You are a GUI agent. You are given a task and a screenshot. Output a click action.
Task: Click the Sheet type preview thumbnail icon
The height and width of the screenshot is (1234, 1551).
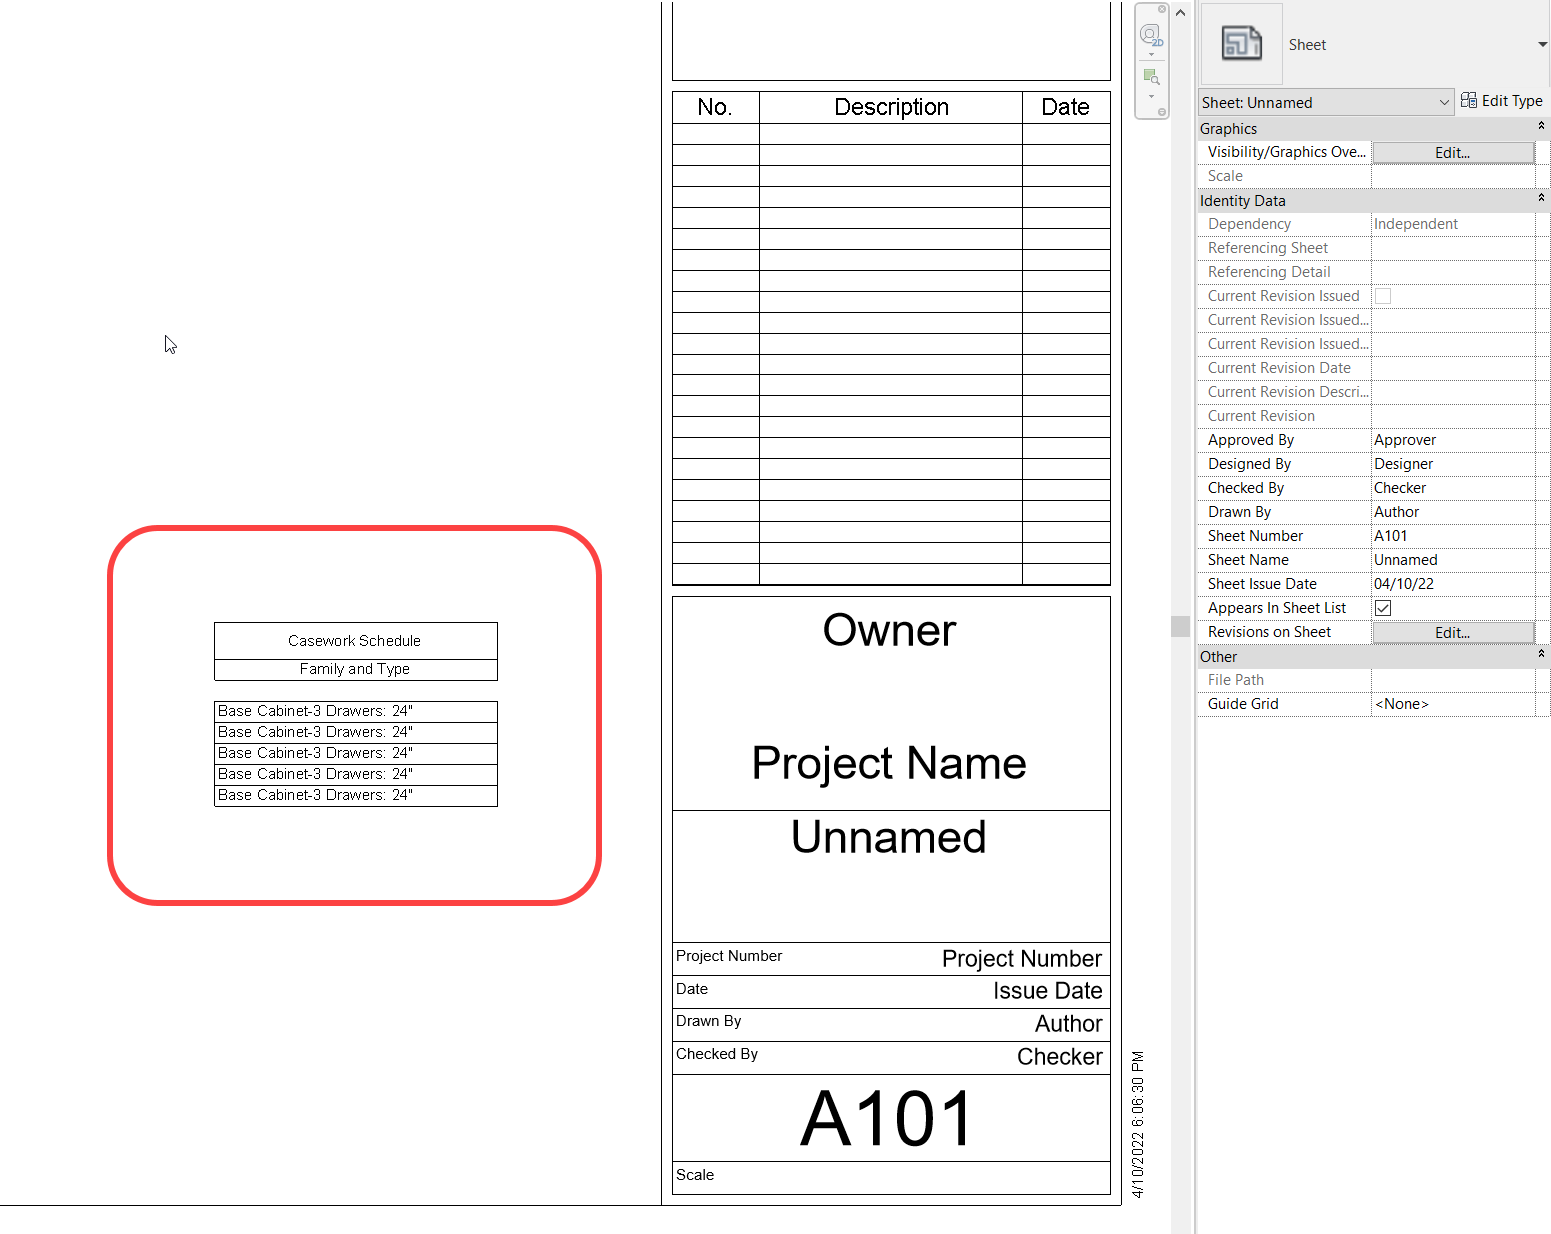(x=1240, y=44)
